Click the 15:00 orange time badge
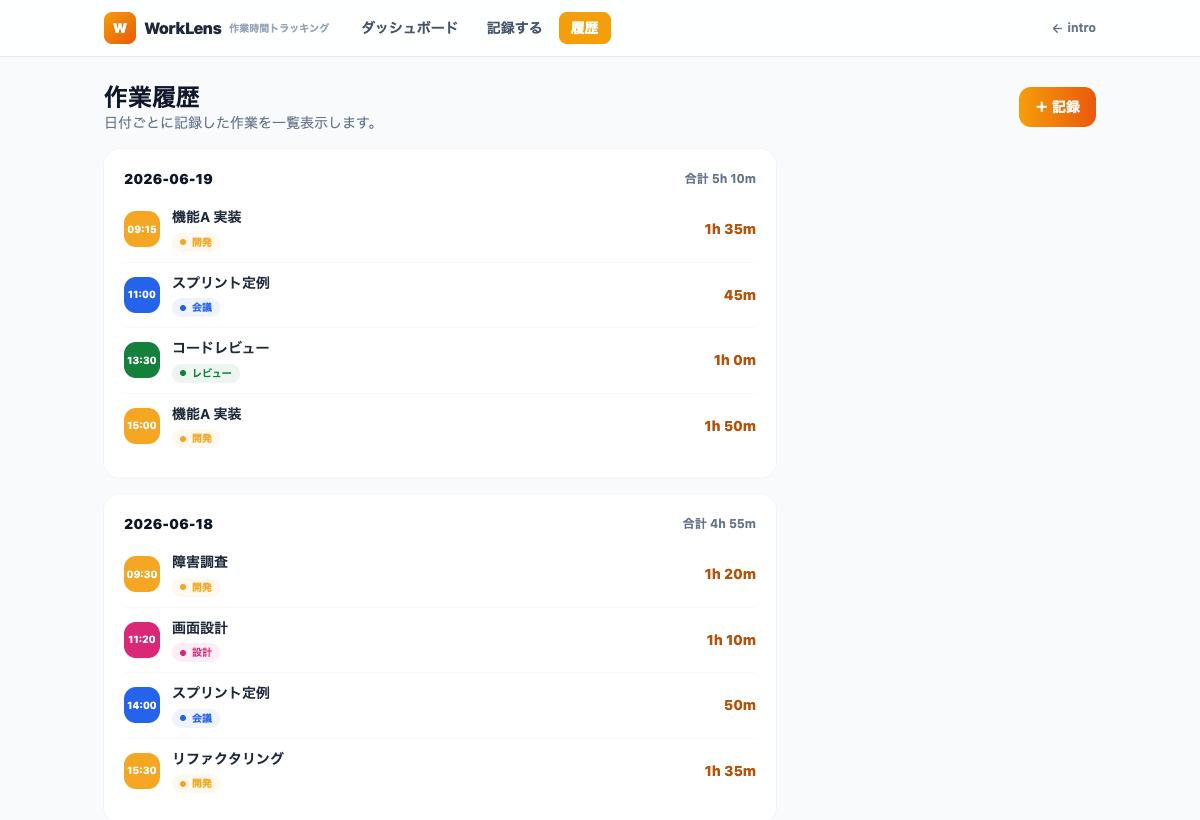This screenshot has width=1200, height=820. tap(142, 426)
